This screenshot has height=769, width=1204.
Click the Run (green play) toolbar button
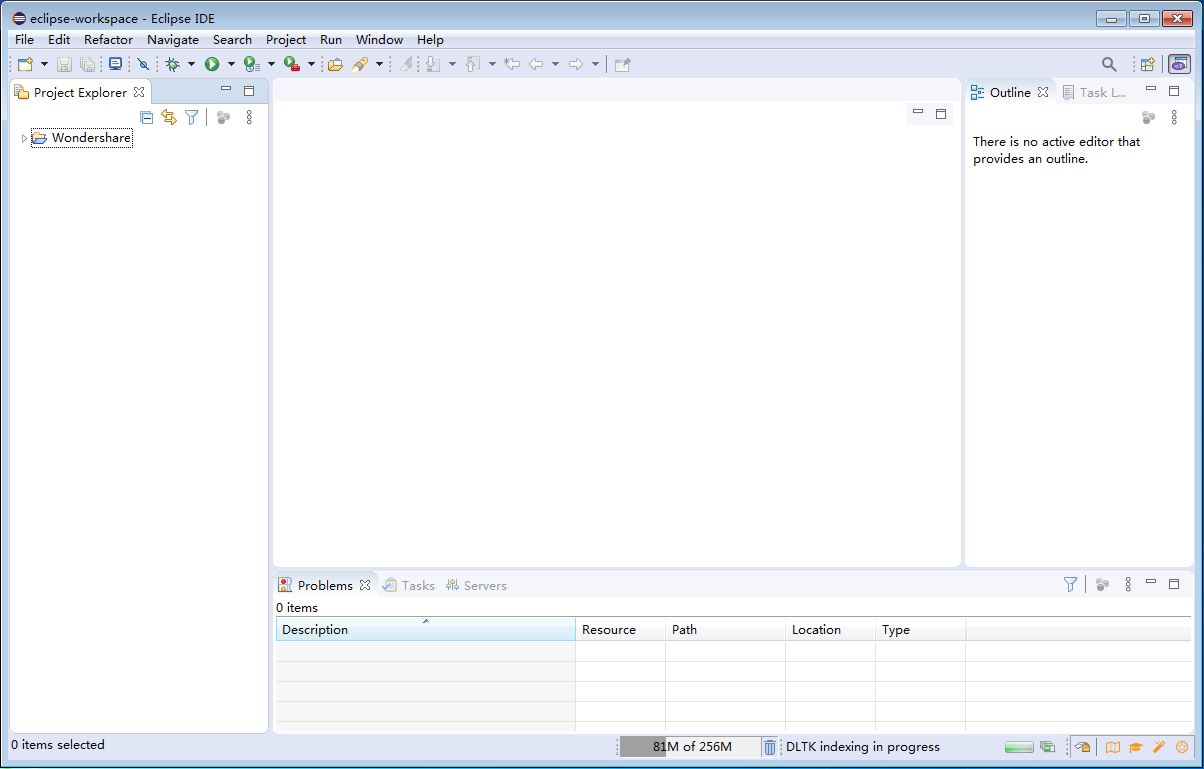(212, 64)
